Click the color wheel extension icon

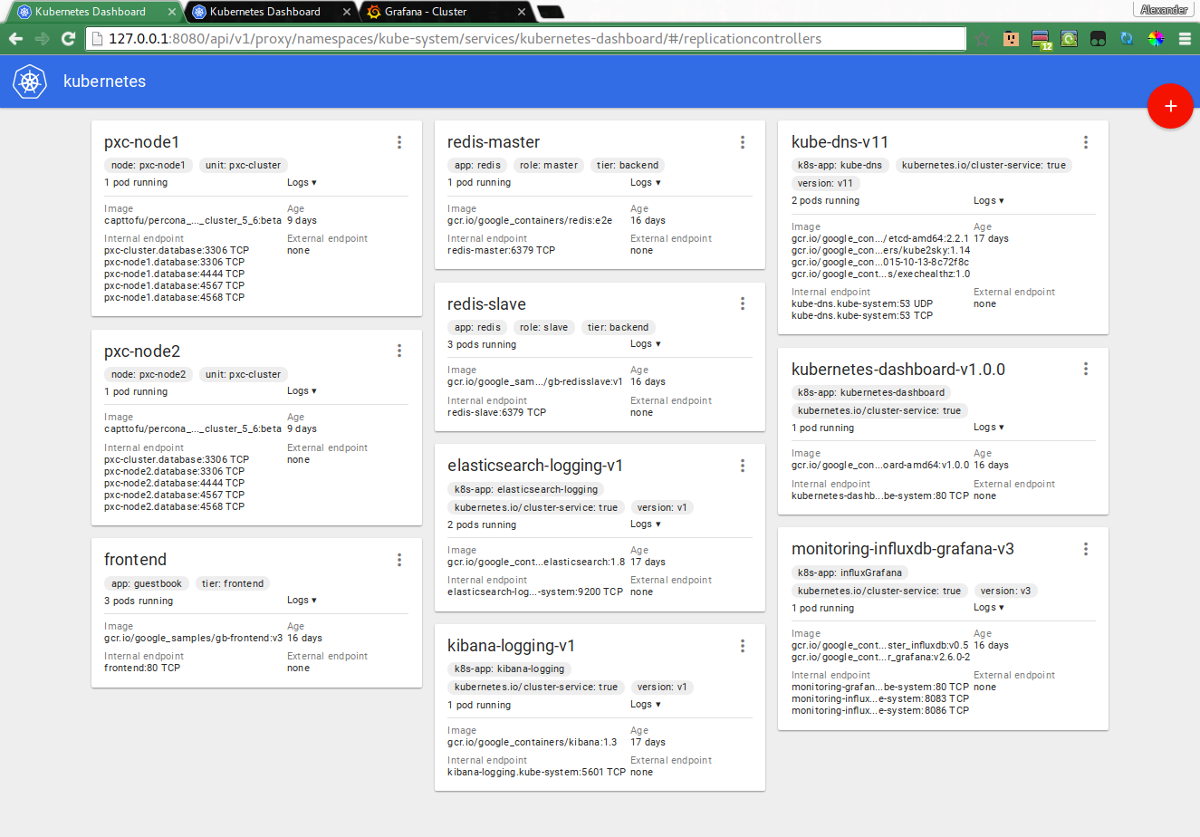[1157, 38]
